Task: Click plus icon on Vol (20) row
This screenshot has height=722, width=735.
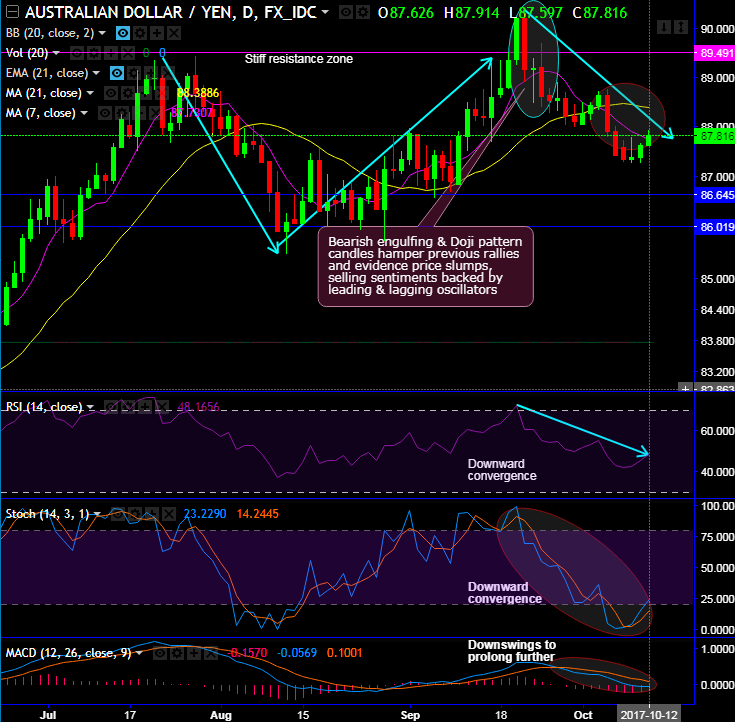Action: 111,53
